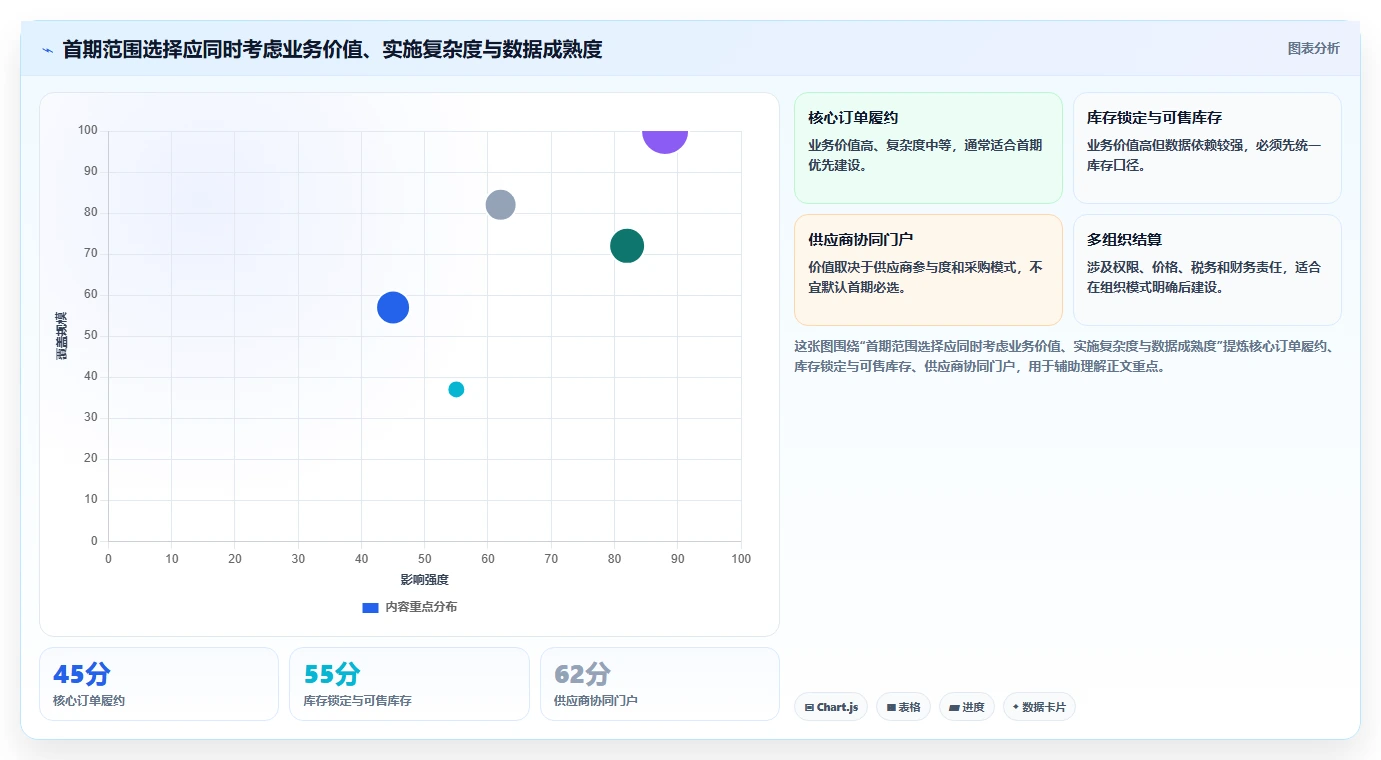This screenshot has width=1381, height=760.
Task: Click the 表格 tag
Action: pyautogui.click(x=903, y=707)
